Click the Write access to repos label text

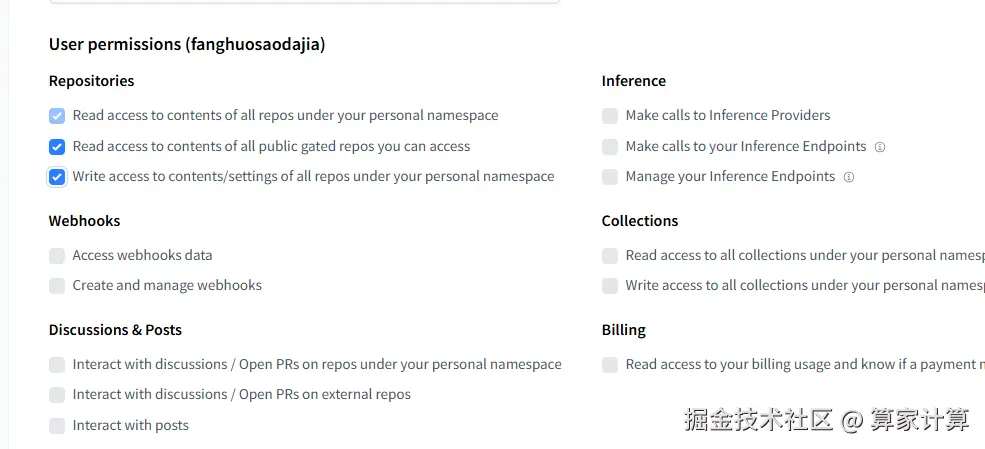click(x=313, y=177)
